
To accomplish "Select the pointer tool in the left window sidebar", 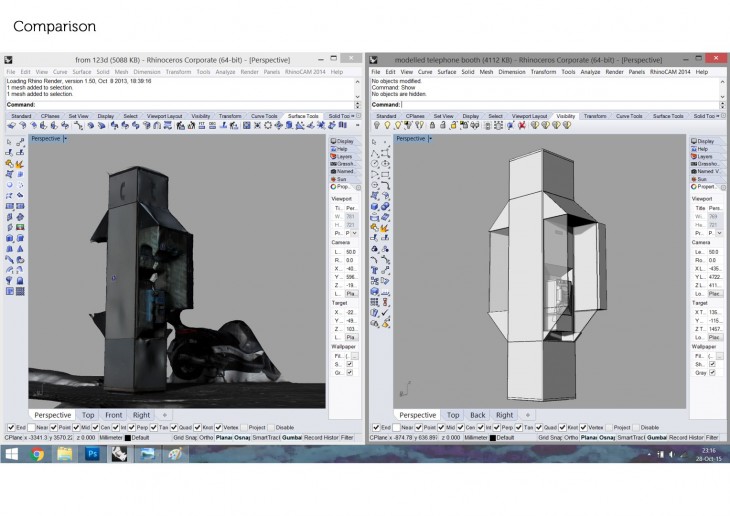I will coord(10,143).
